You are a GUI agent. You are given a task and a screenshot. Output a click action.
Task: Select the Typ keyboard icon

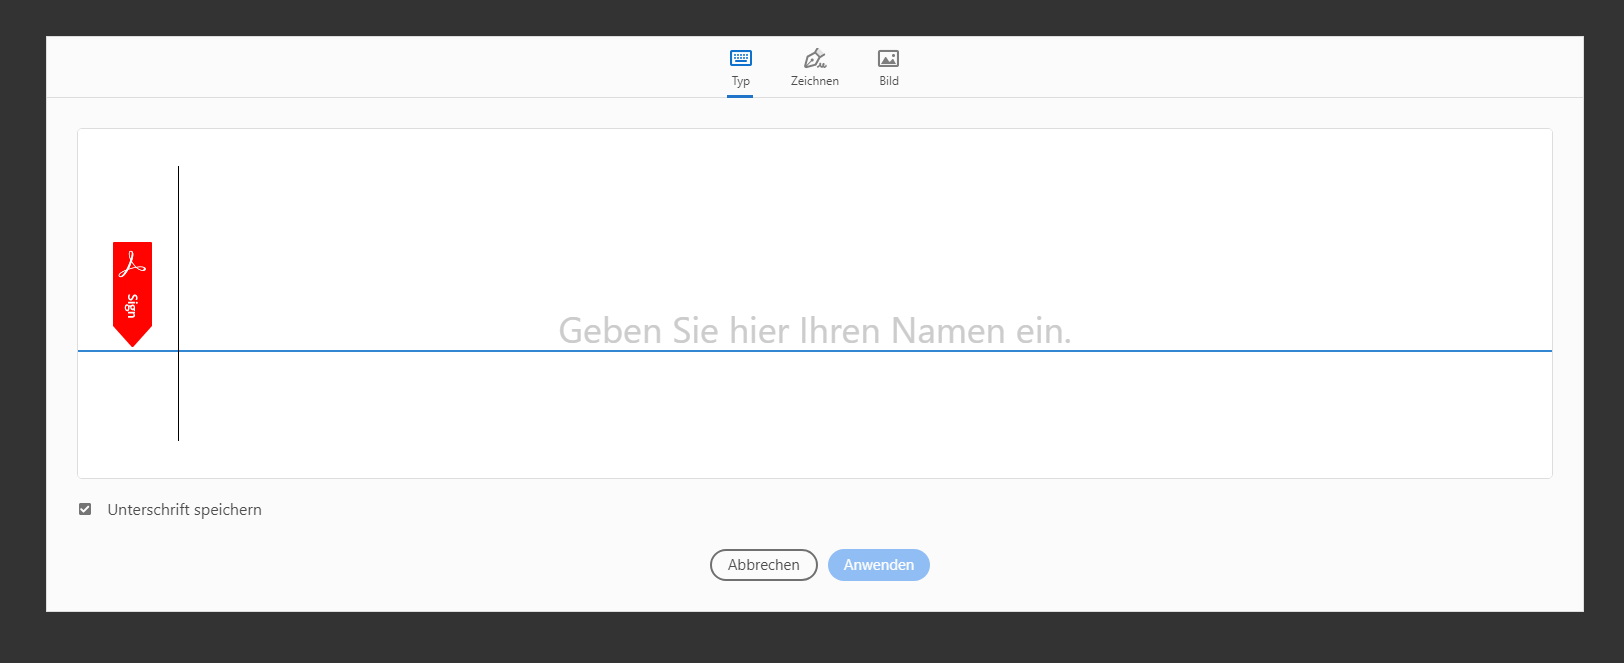pyautogui.click(x=741, y=58)
